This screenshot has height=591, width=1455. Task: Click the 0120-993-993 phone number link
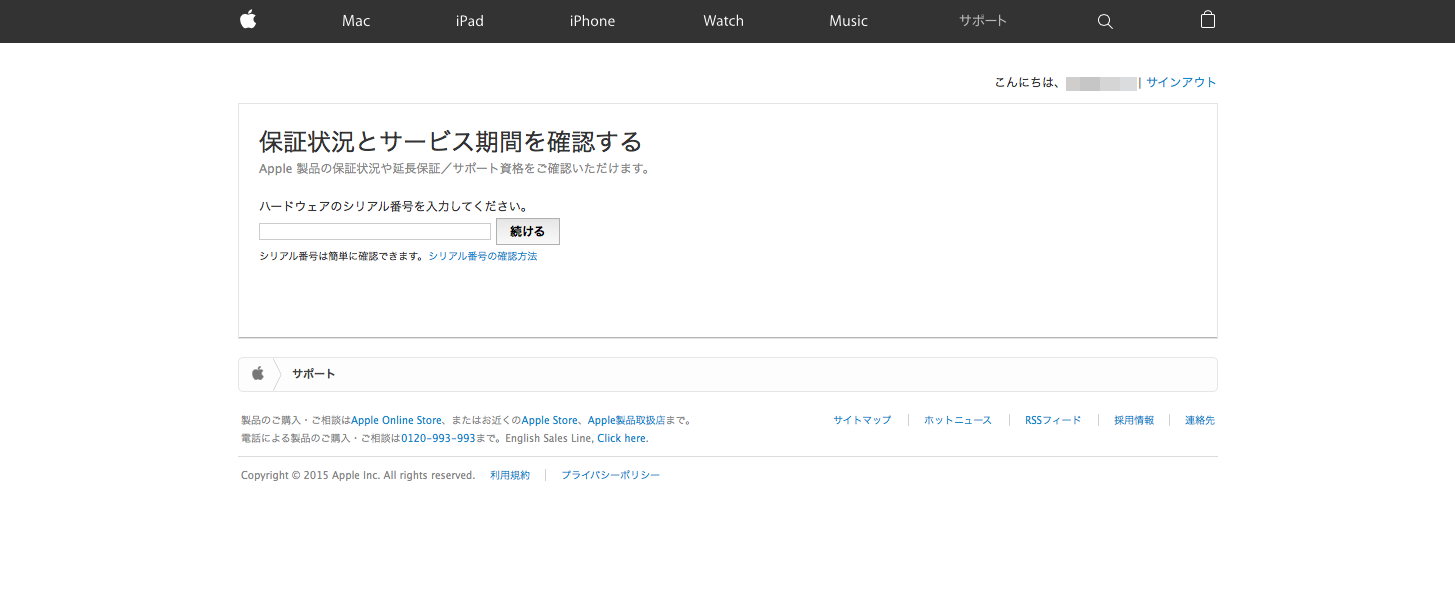438,439
